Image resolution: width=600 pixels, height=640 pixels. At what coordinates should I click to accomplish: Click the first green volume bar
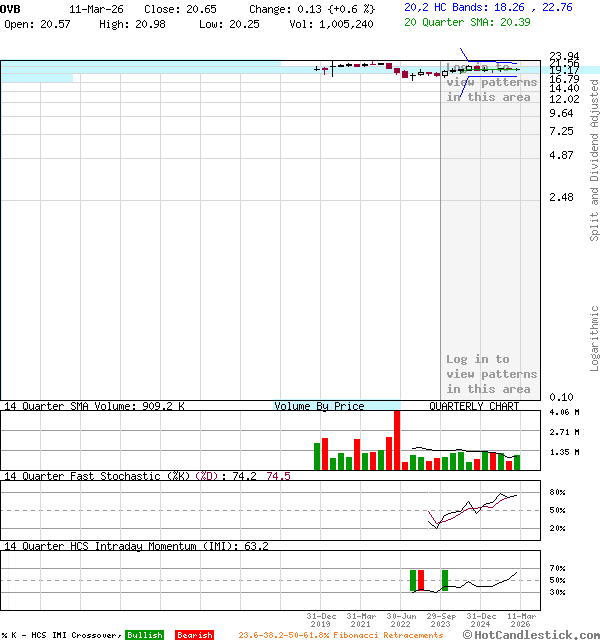[317, 456]
